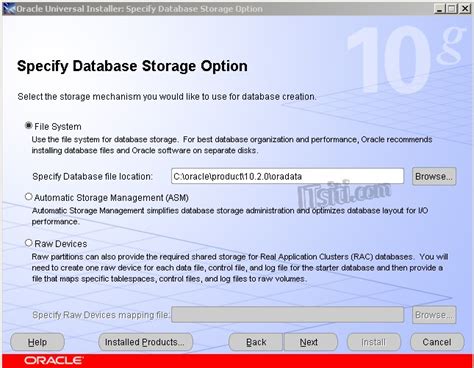
Task: Click the Oracle installer title bar icon
Action: (x=9, y=8)
